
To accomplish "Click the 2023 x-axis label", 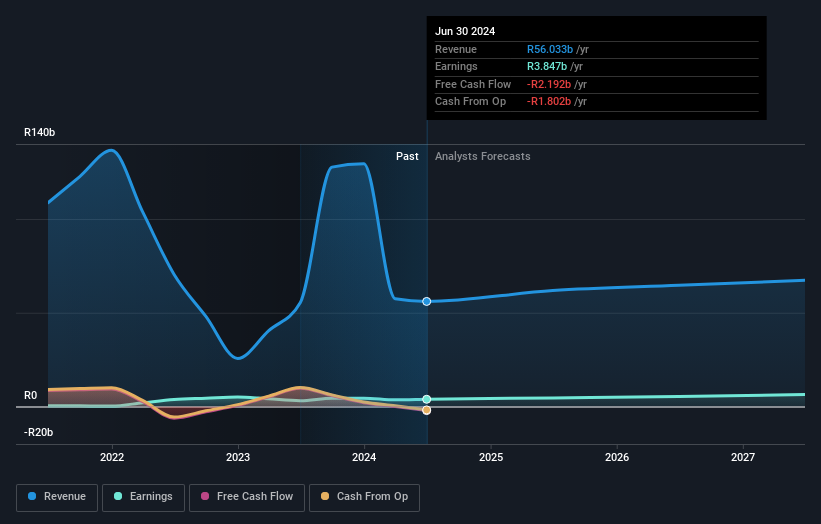I will tap(238, 458).
